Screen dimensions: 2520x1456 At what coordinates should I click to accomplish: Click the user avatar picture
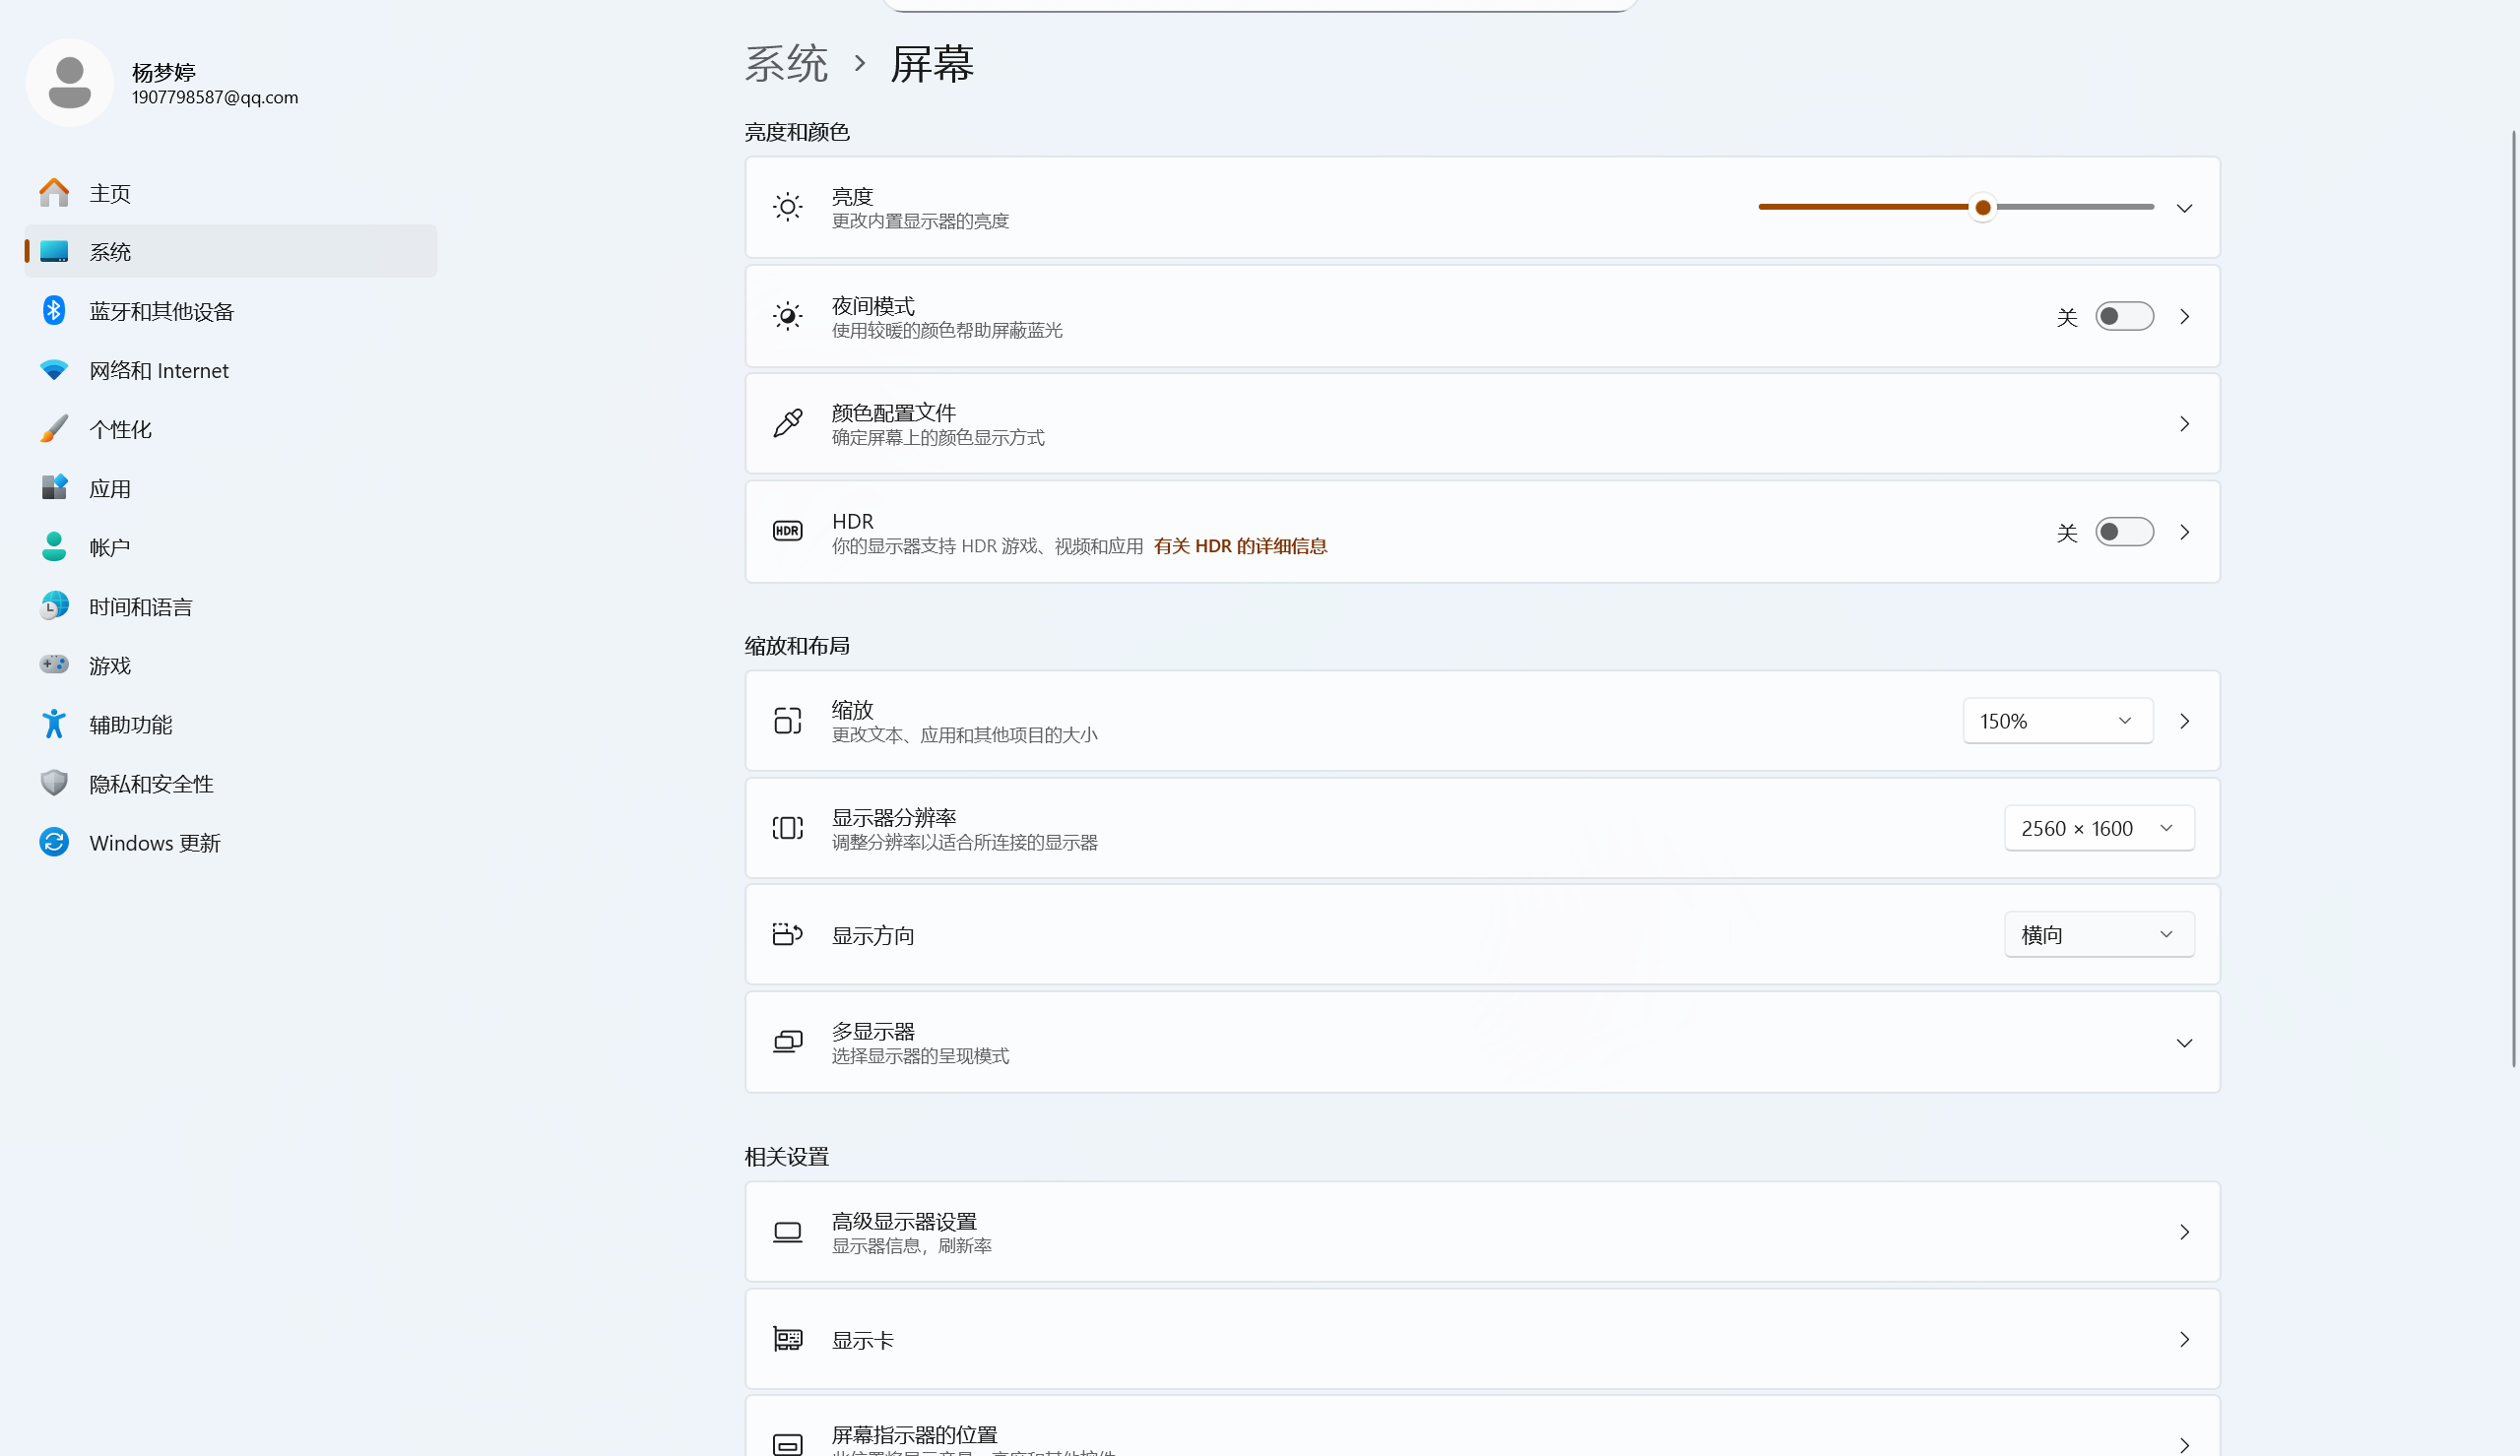point(69,83)
